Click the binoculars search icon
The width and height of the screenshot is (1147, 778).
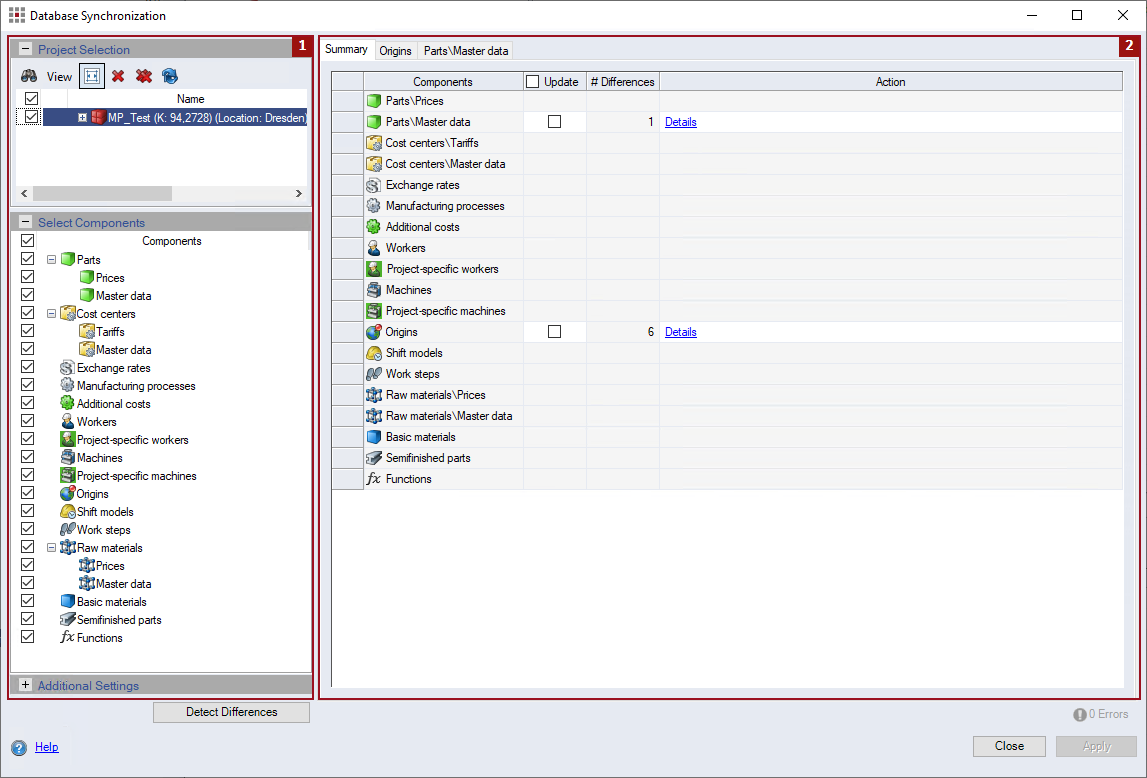tap(29, 76)
